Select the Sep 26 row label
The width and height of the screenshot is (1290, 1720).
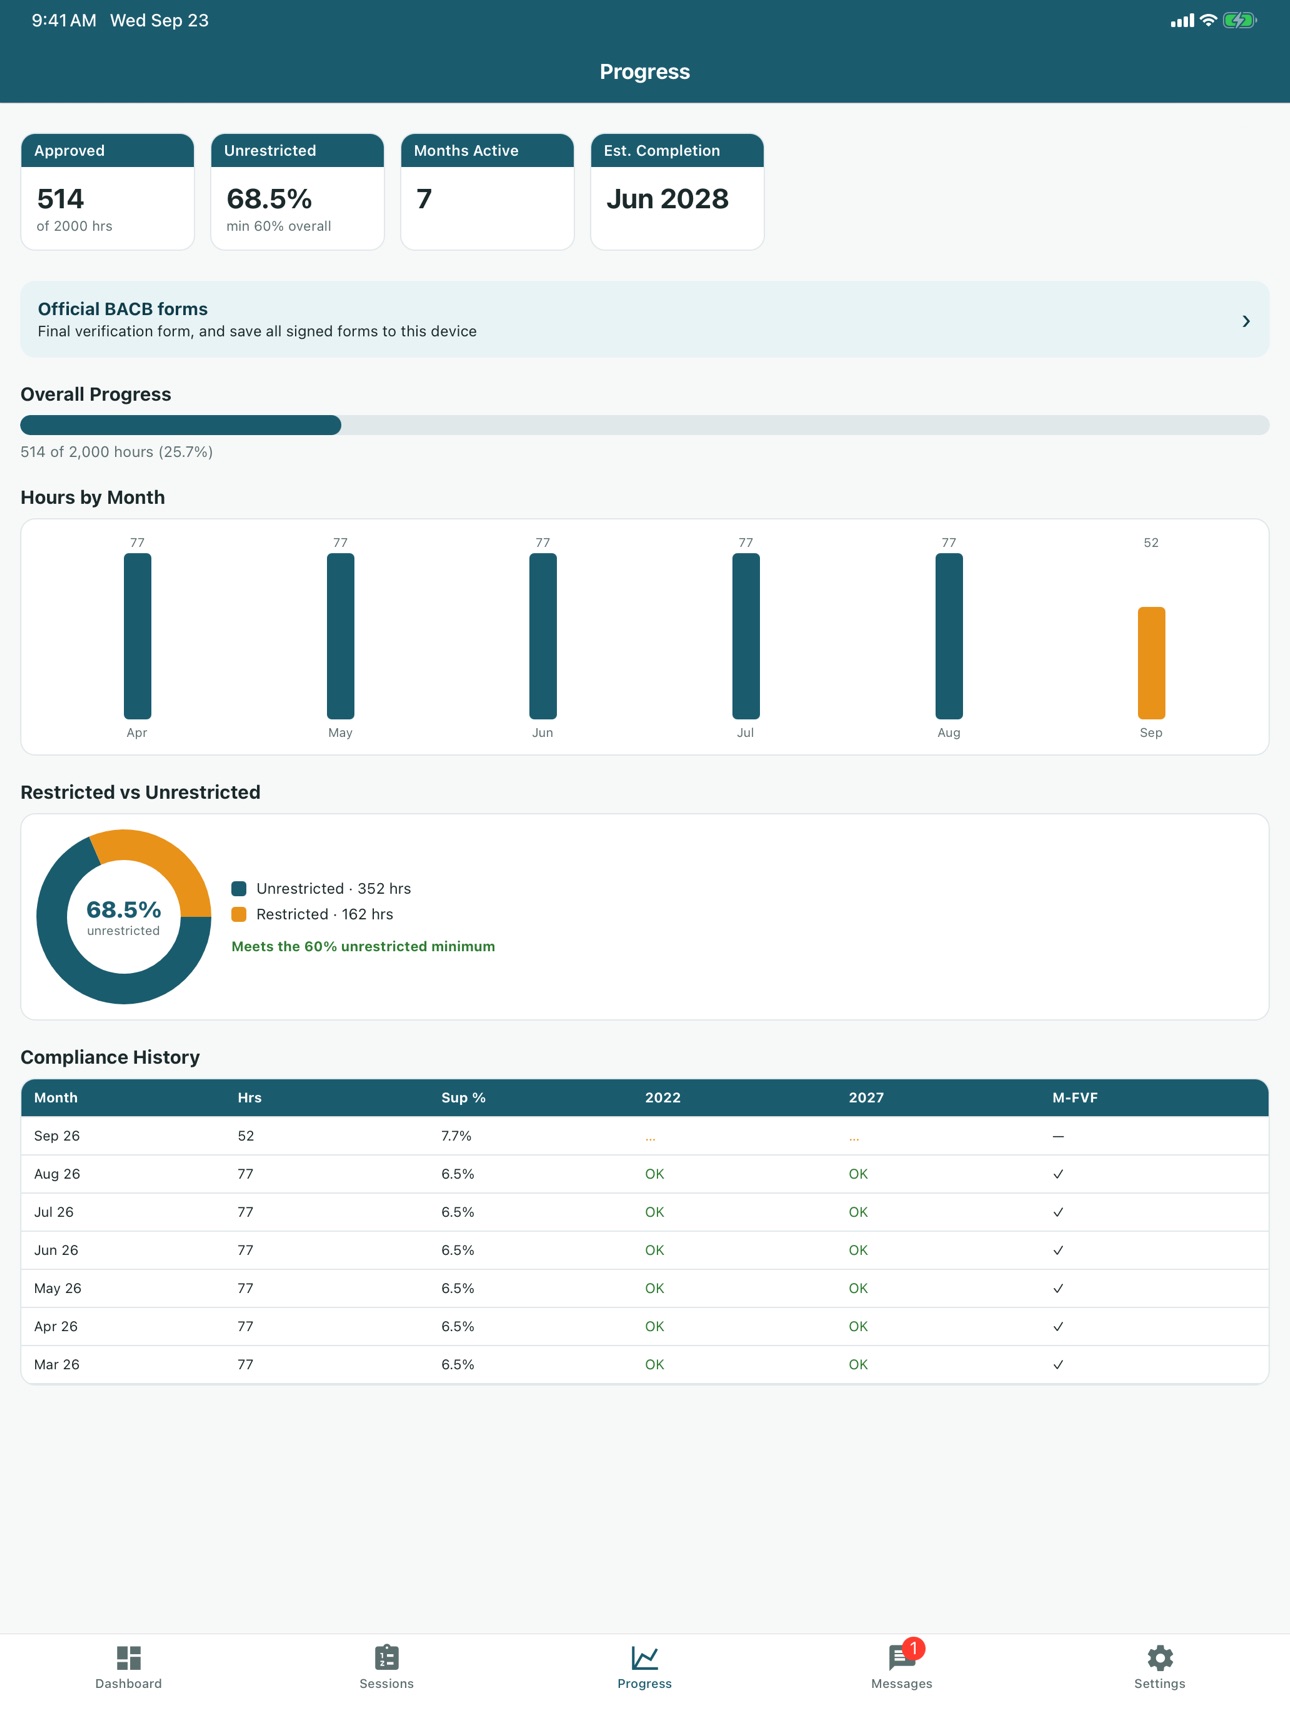pos(57,1136)
